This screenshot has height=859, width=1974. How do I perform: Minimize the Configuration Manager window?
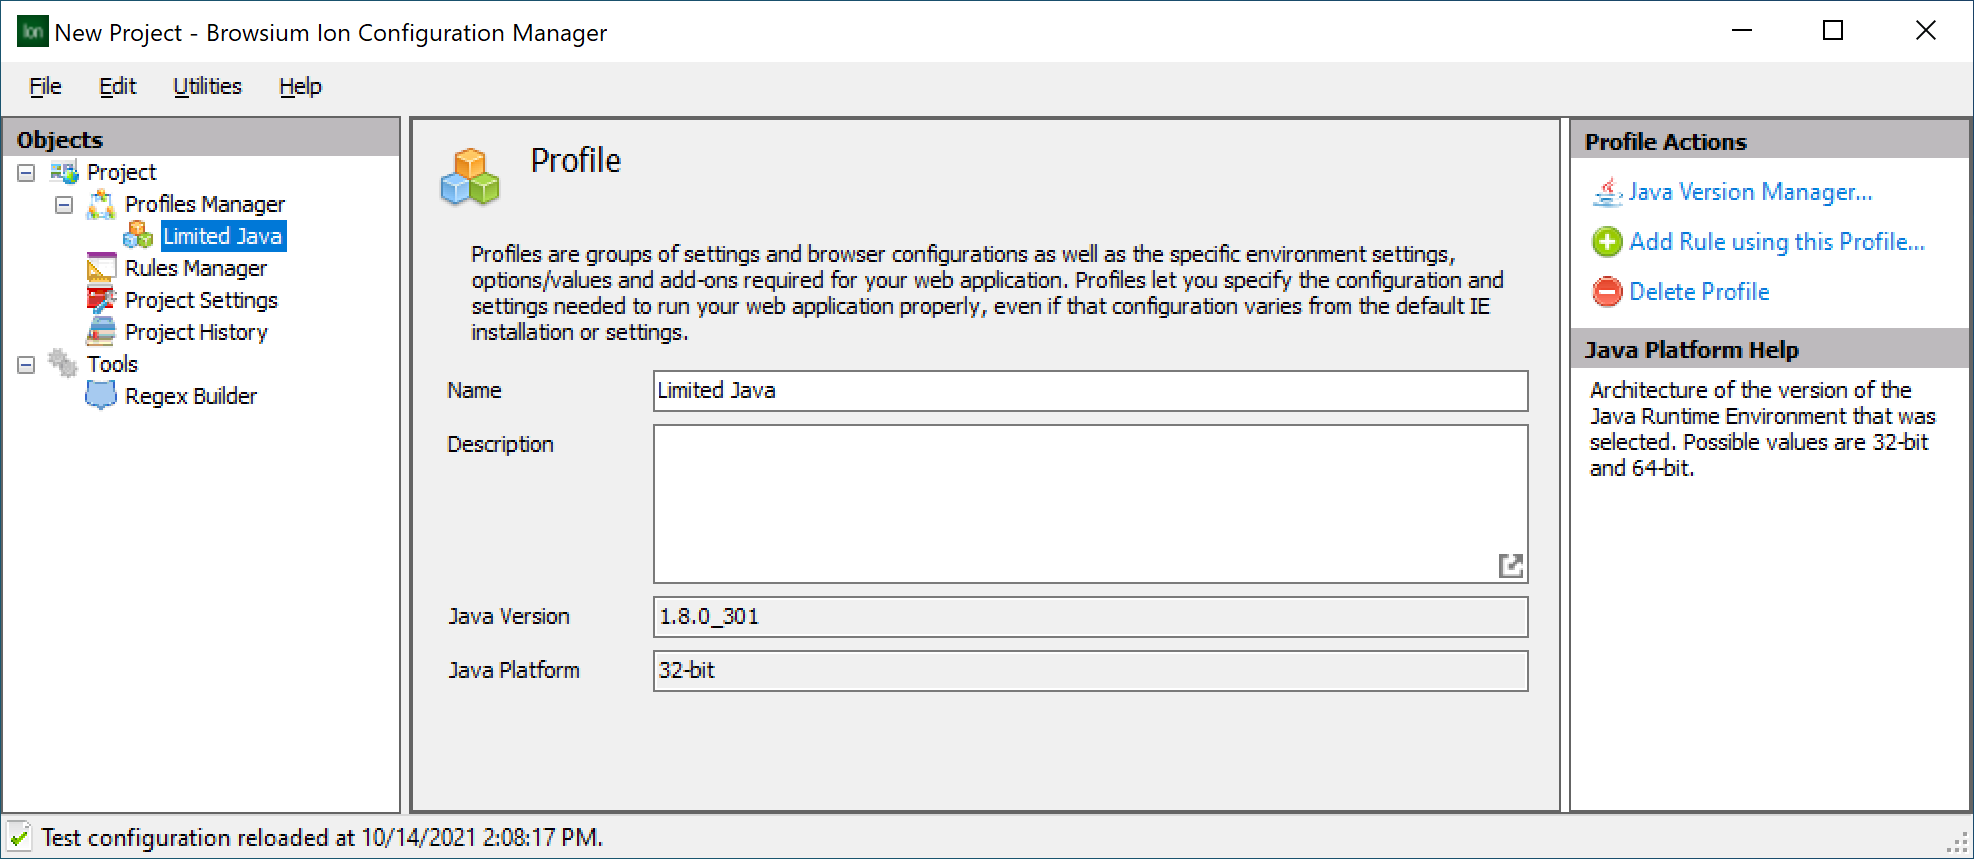click(x=1742, y=31)
